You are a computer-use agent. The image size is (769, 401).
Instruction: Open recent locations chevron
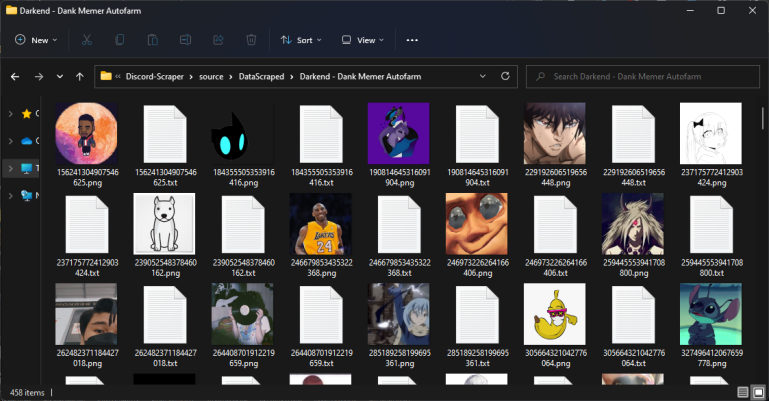point(60,76)
